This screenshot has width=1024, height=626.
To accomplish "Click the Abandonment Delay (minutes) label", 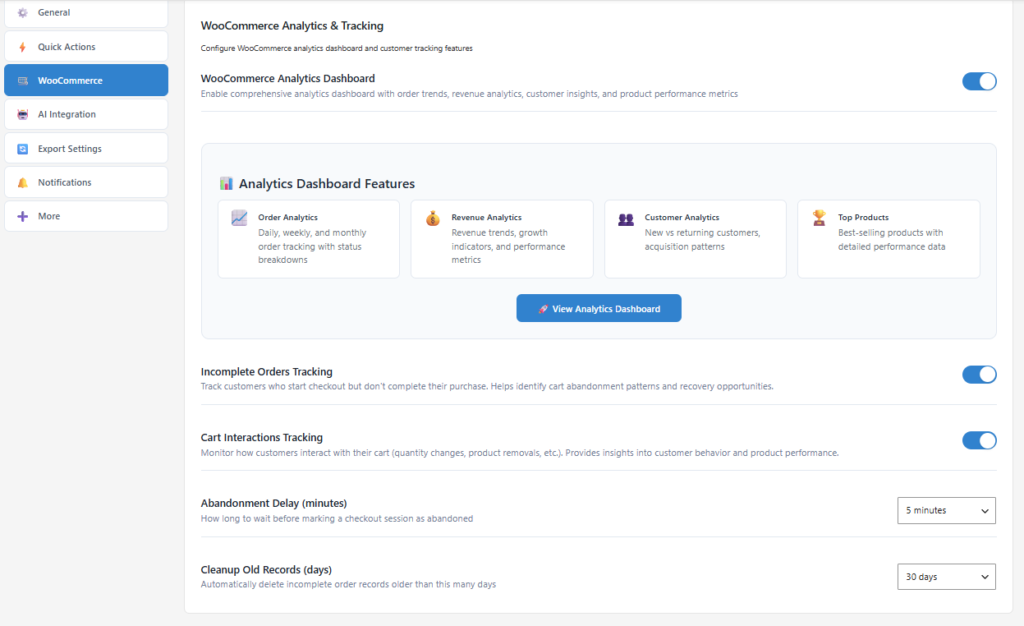I will 274,503.
